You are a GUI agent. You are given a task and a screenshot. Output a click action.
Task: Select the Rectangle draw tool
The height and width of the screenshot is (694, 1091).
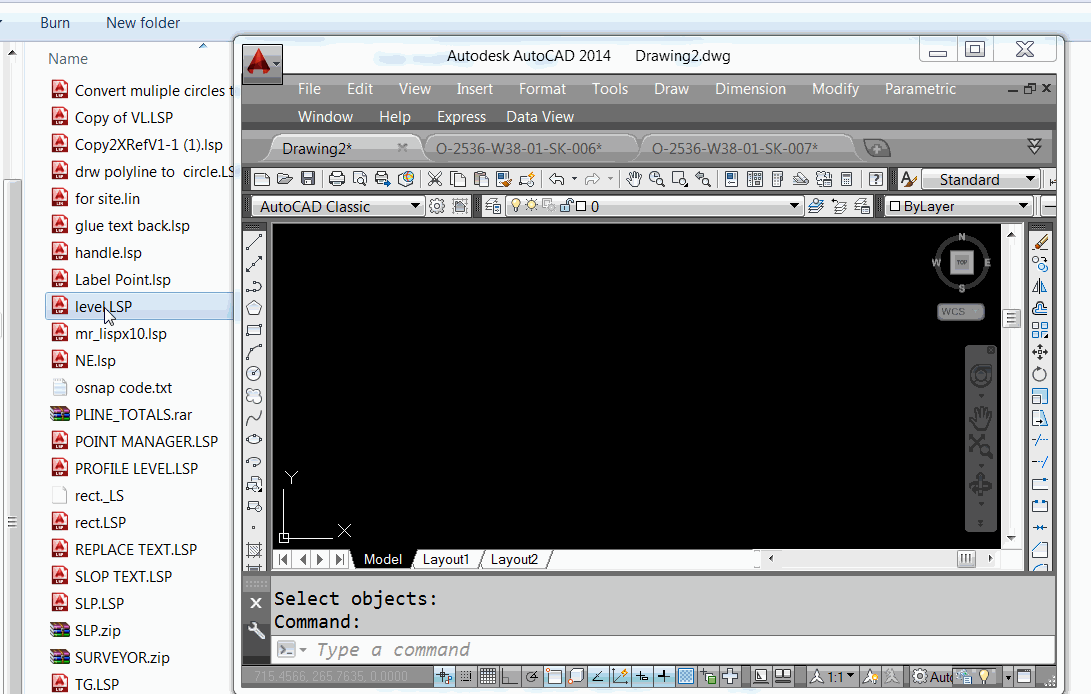point(254,330)
